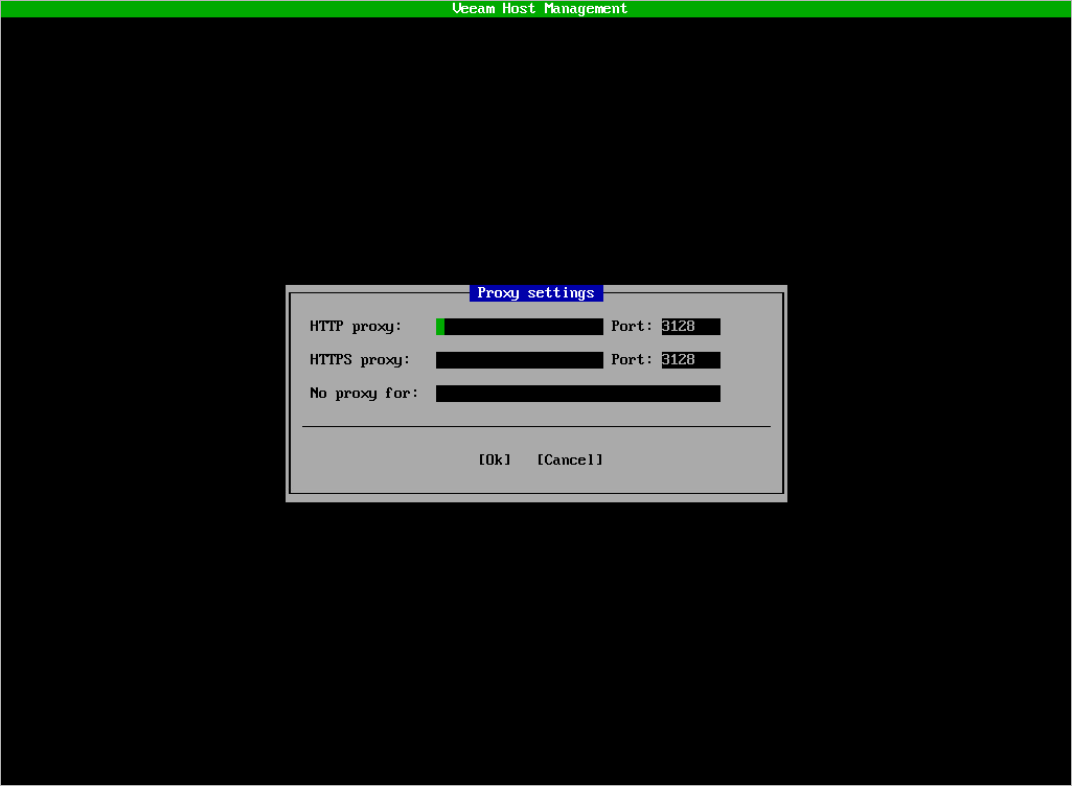Click the dialog's bottom border line
Image resolution: width=1072 pixels, height=786 pixels.
(536, 493)
